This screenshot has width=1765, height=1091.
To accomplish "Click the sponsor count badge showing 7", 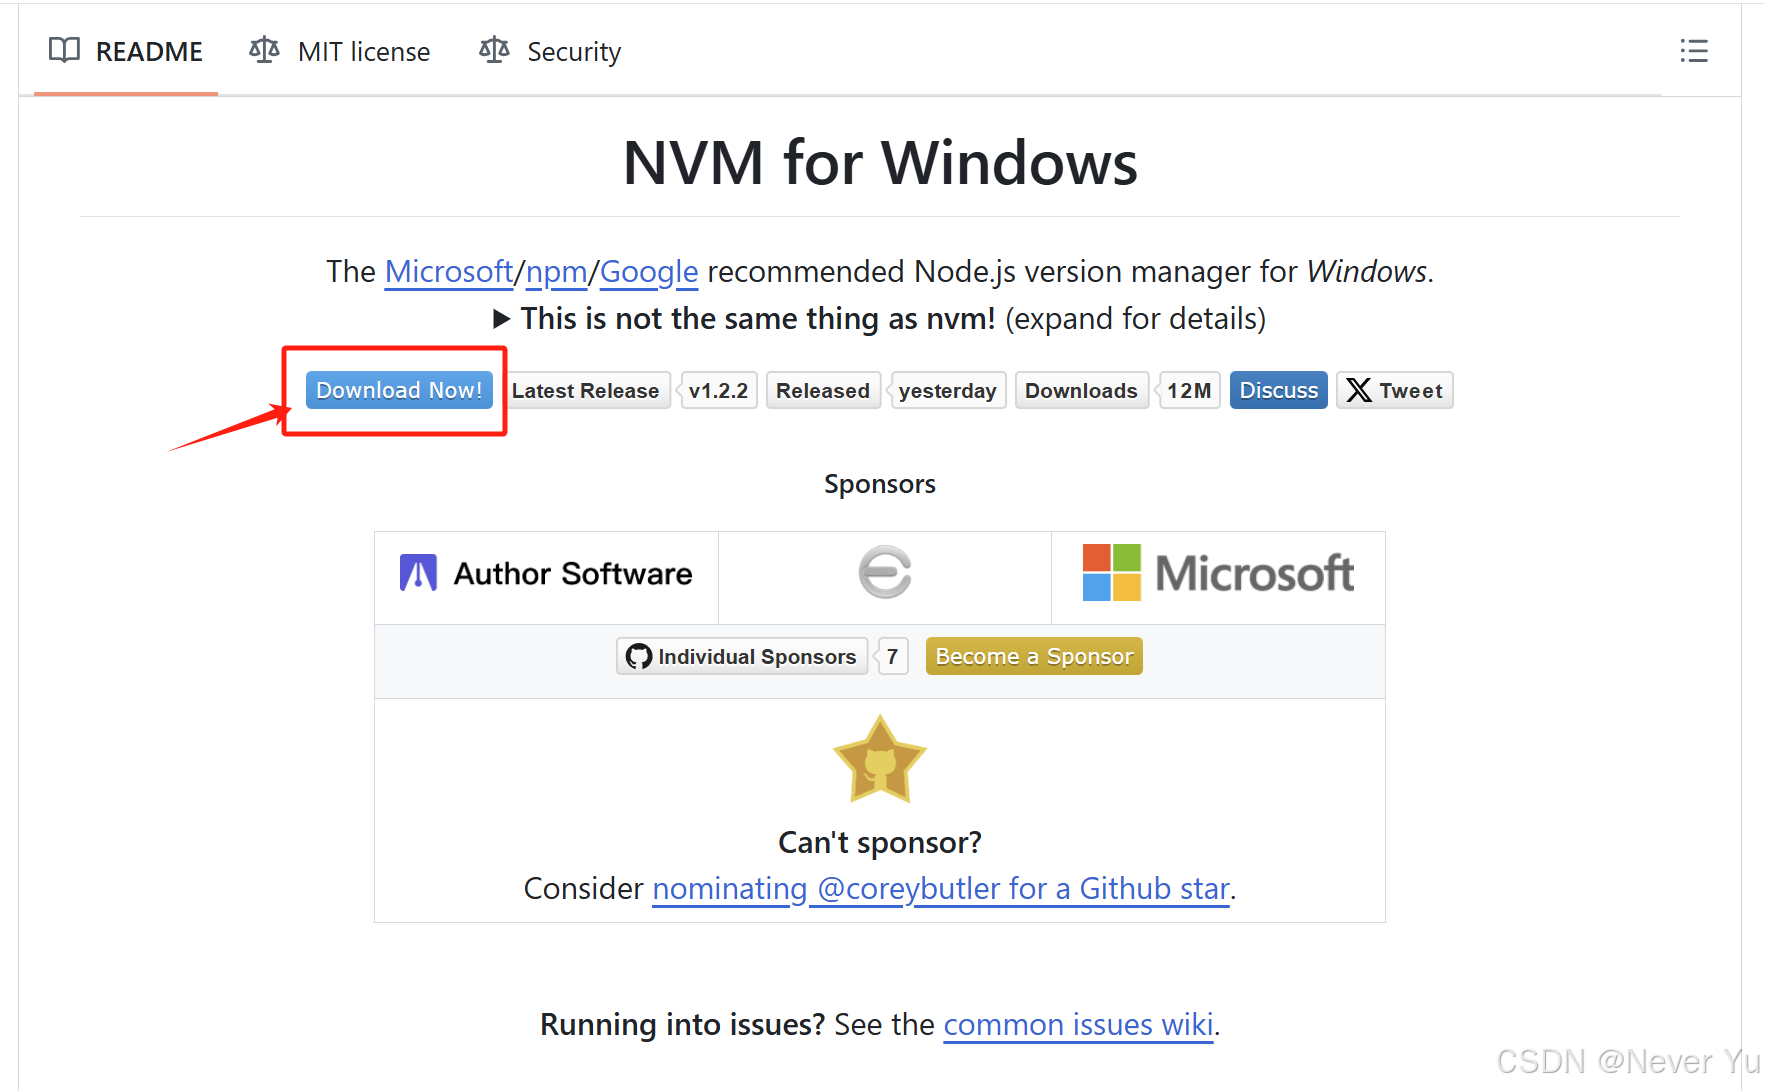I will pyautogui.click(x=892, y=656).
